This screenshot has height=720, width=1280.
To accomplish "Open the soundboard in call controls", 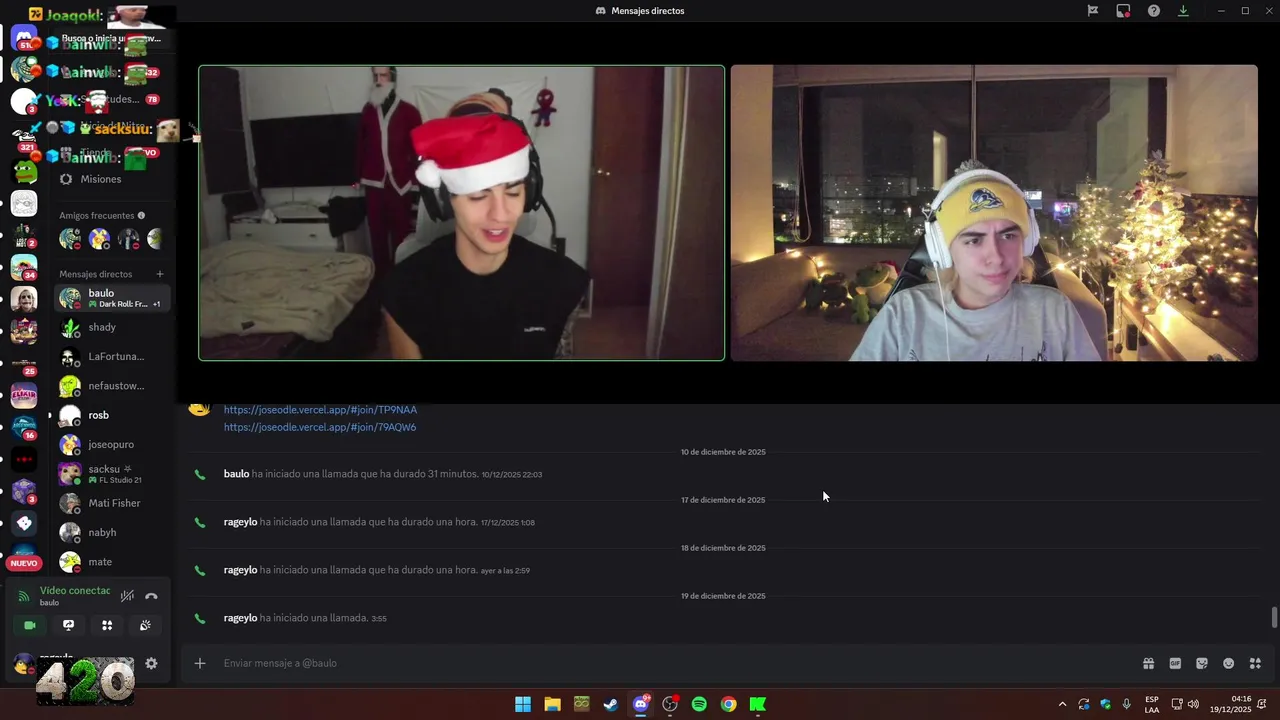I will pos(145,625).
